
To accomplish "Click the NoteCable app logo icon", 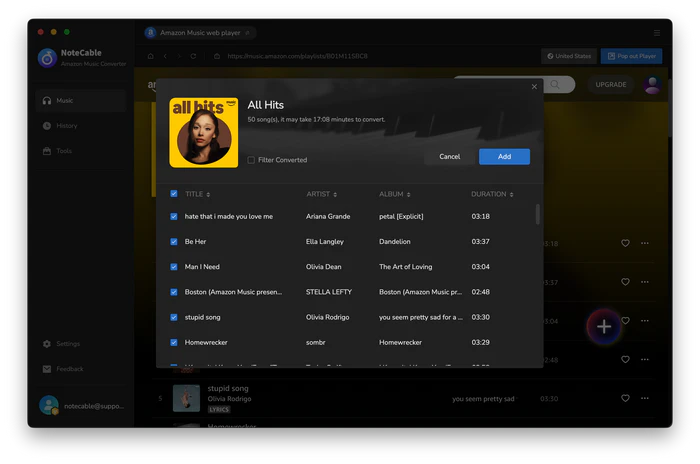I will [x=47, y=58].
